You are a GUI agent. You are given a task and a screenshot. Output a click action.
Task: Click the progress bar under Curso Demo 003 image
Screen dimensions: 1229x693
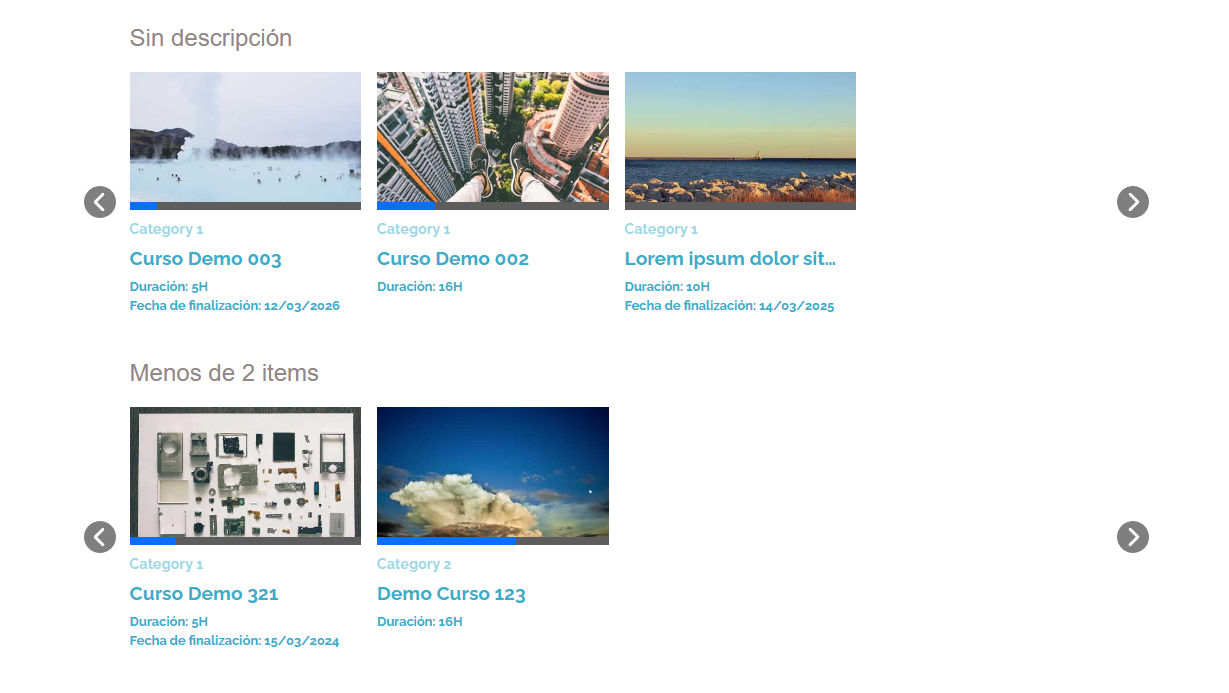[245, 206]
